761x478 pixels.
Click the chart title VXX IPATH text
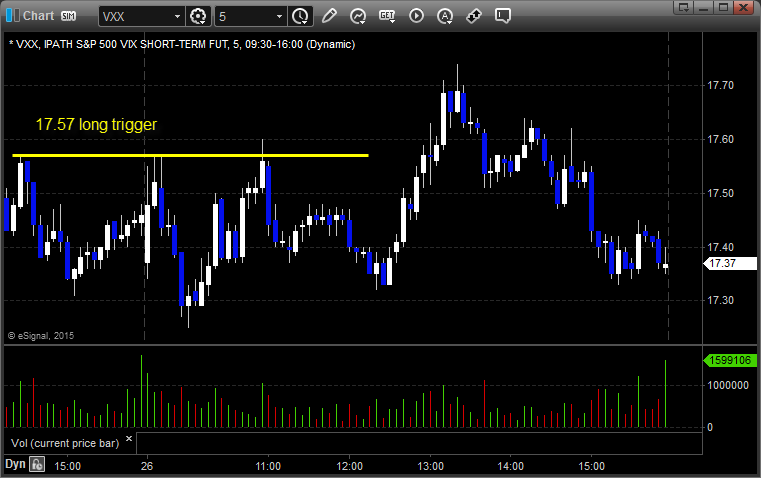182,44
